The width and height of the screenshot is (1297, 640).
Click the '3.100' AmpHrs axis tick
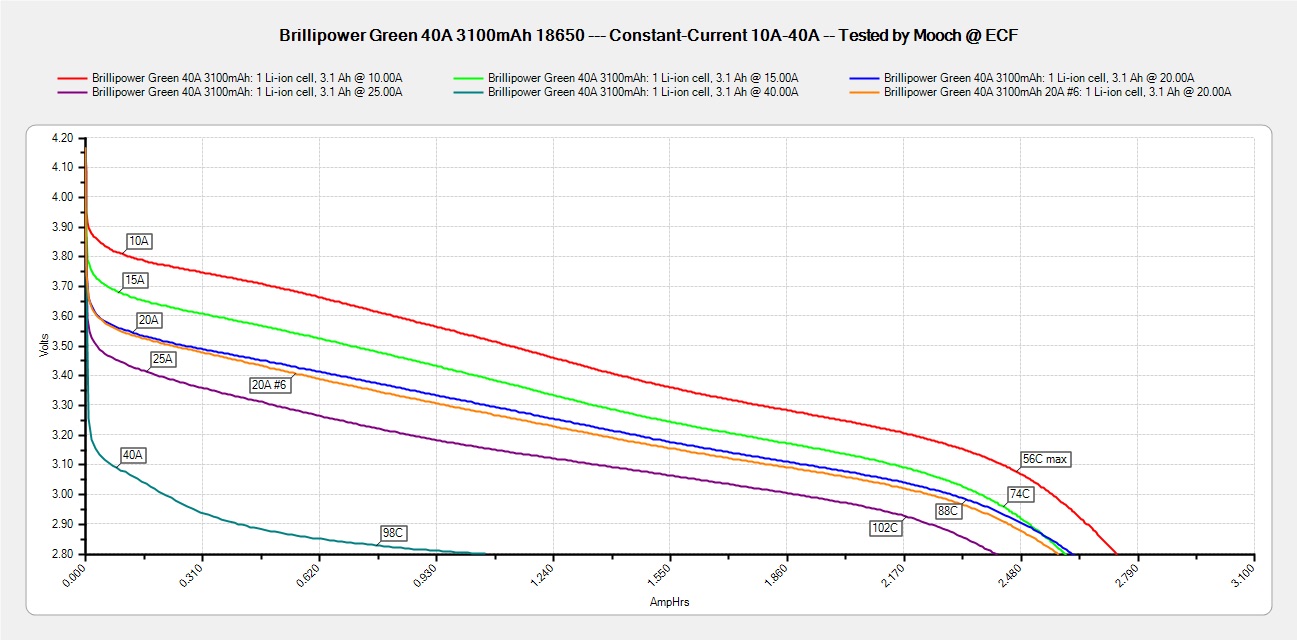(1244, 575)
